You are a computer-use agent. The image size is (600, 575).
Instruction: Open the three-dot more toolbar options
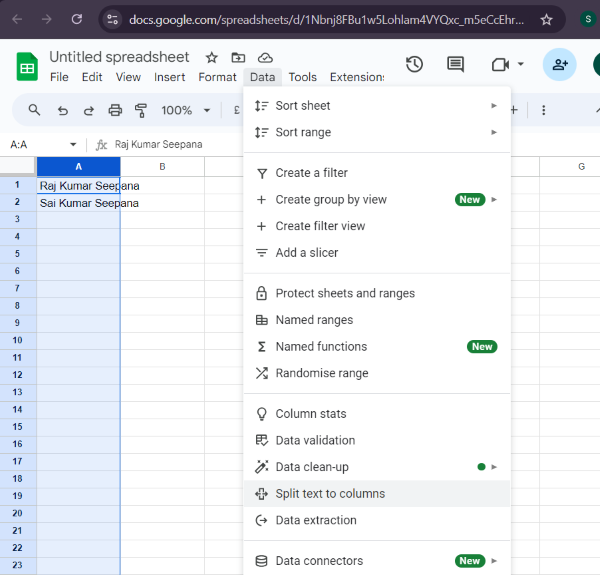coord(543,110)
